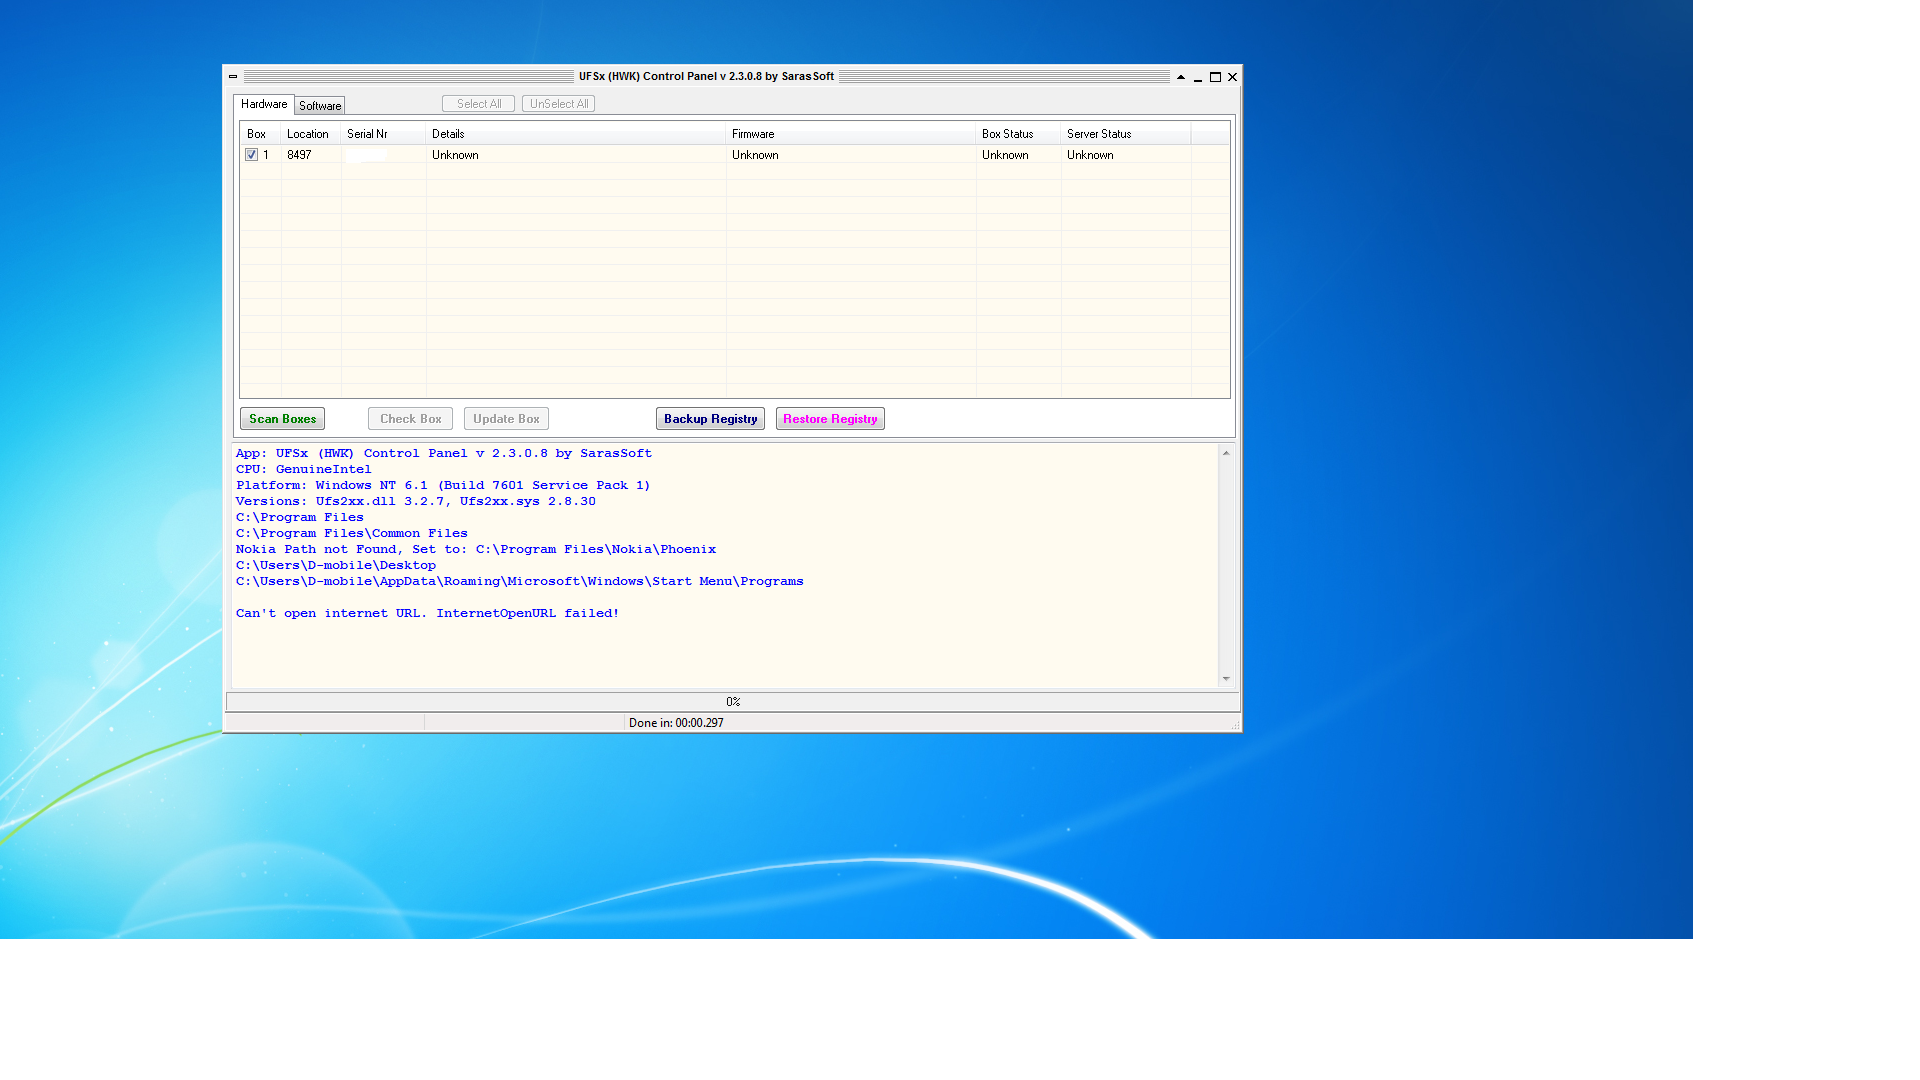The height and width of the screenshot is (1080, 1920).
Task: Open the Software tab
Action: click(x=320, y=105)
